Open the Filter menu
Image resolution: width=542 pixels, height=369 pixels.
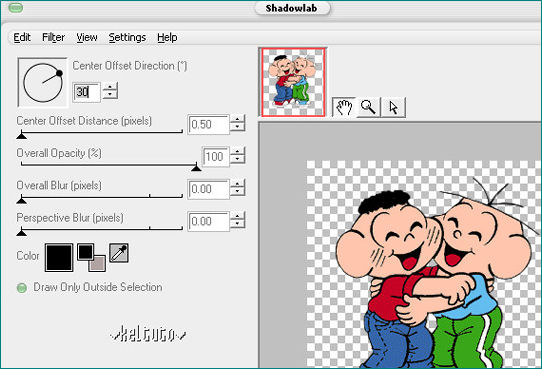pos(53,37)
